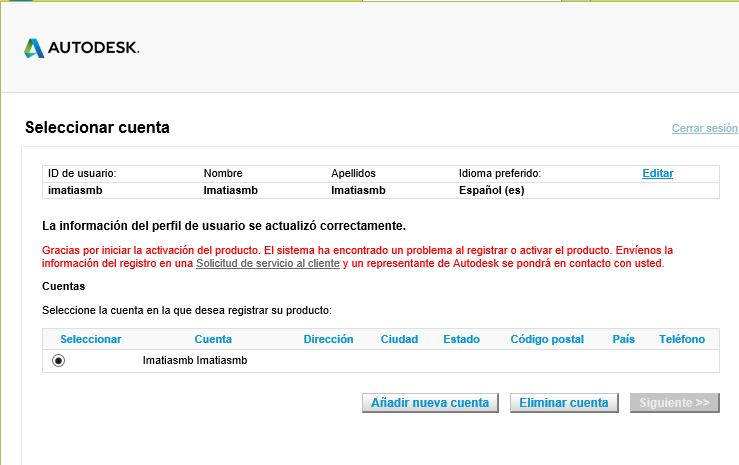The height and width of the screenshot is (465, 739).
Task: Sort by the Ciudad column header
Action: pos(399,339)
